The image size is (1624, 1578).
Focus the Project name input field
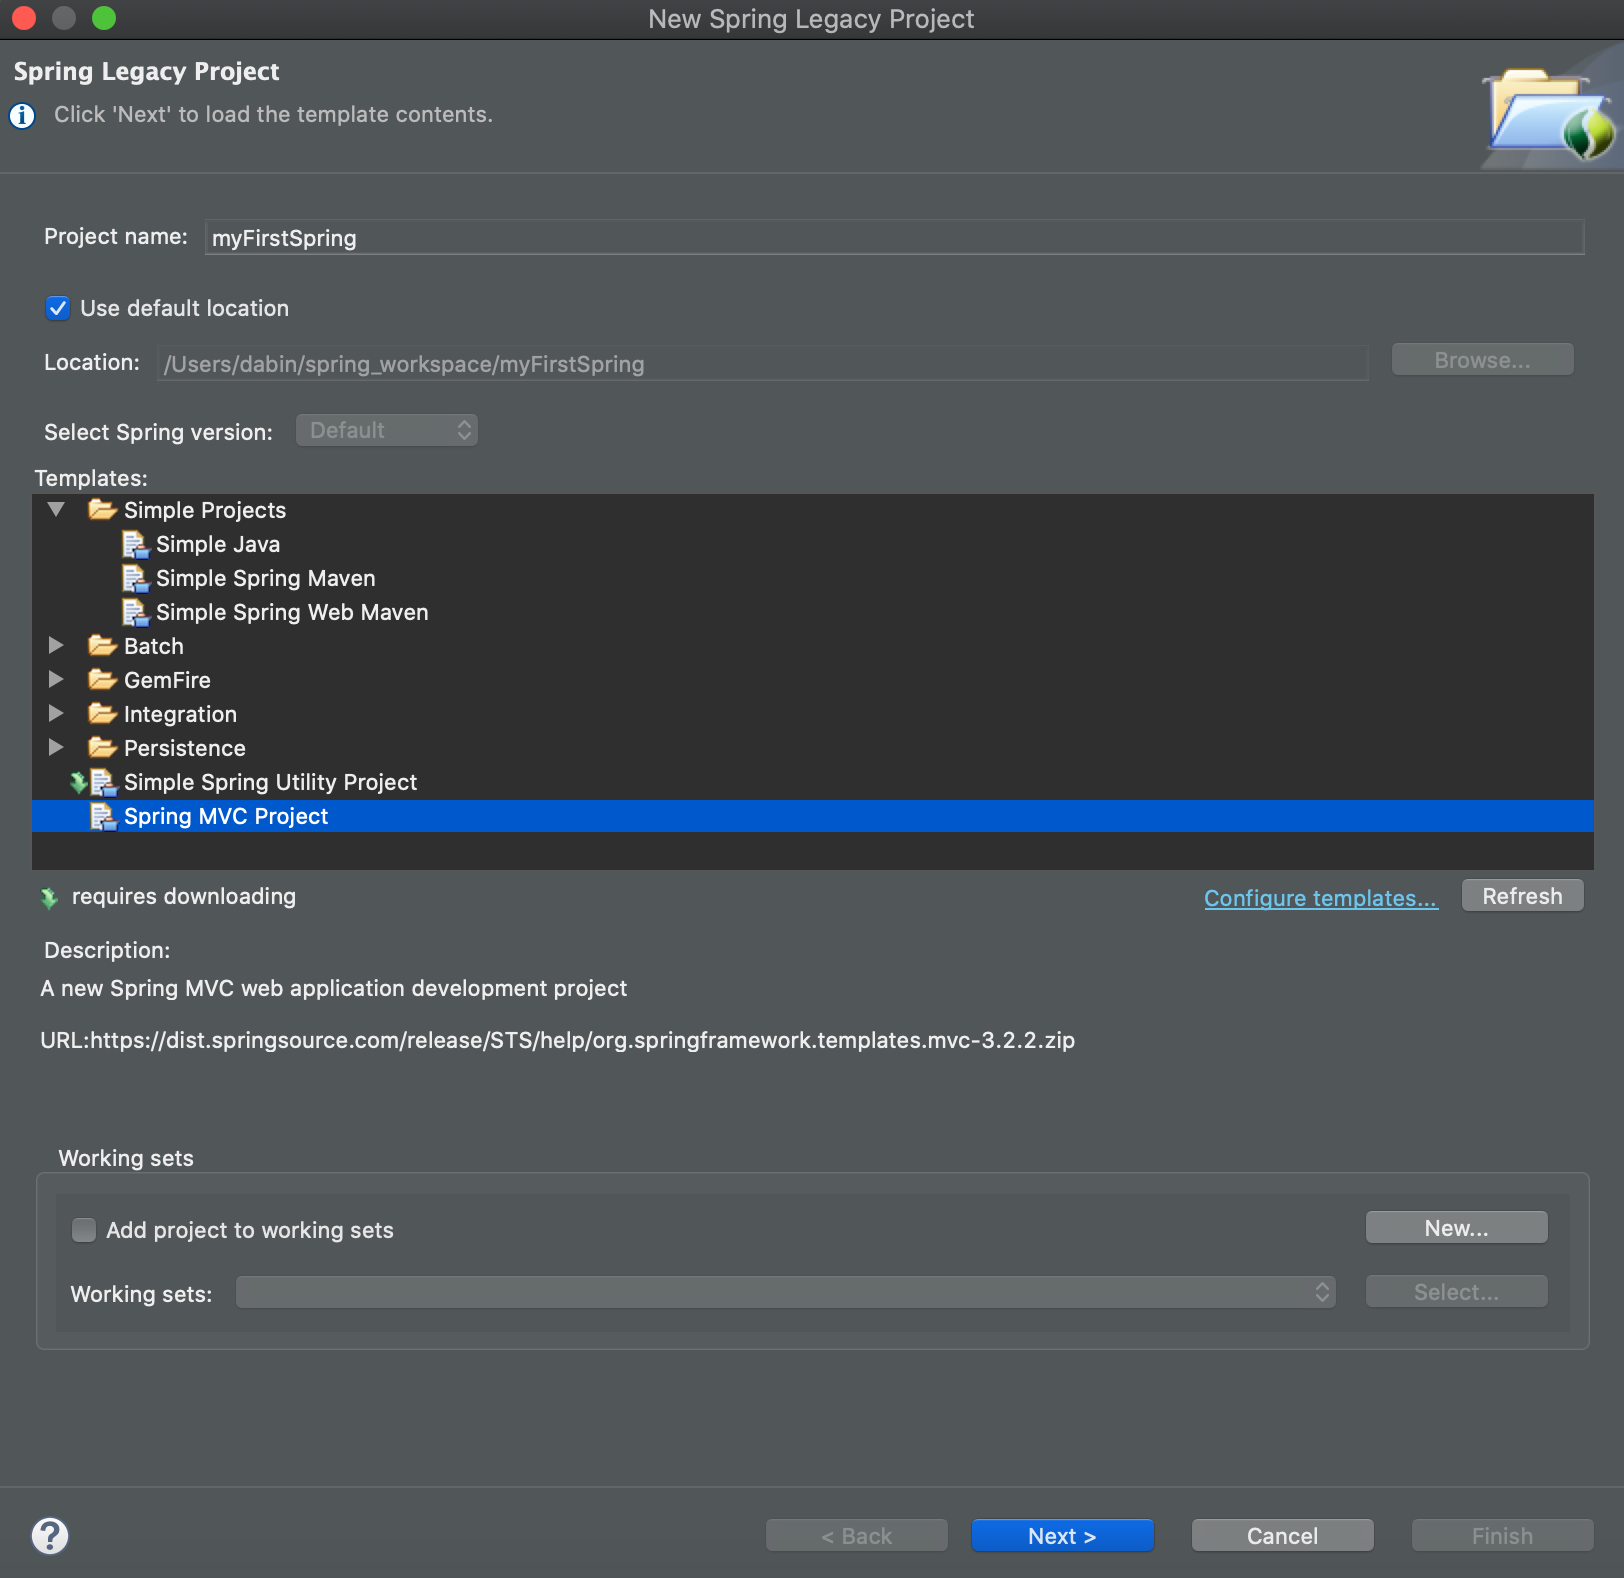pos(894,238)
